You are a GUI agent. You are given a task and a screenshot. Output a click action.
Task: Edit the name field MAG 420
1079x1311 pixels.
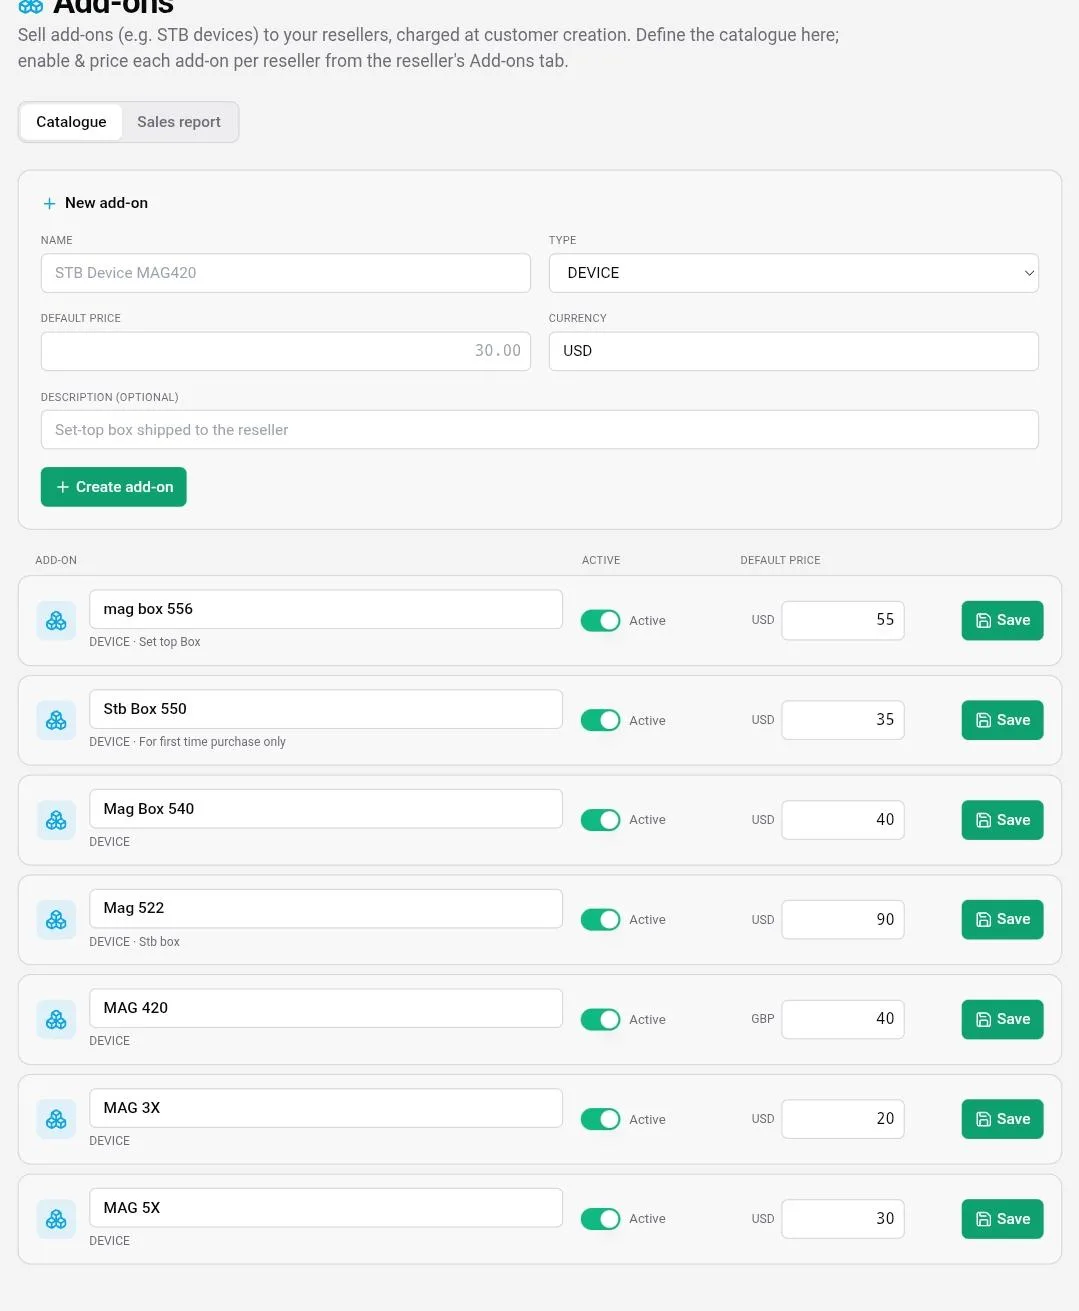[x=326, y=1008]
